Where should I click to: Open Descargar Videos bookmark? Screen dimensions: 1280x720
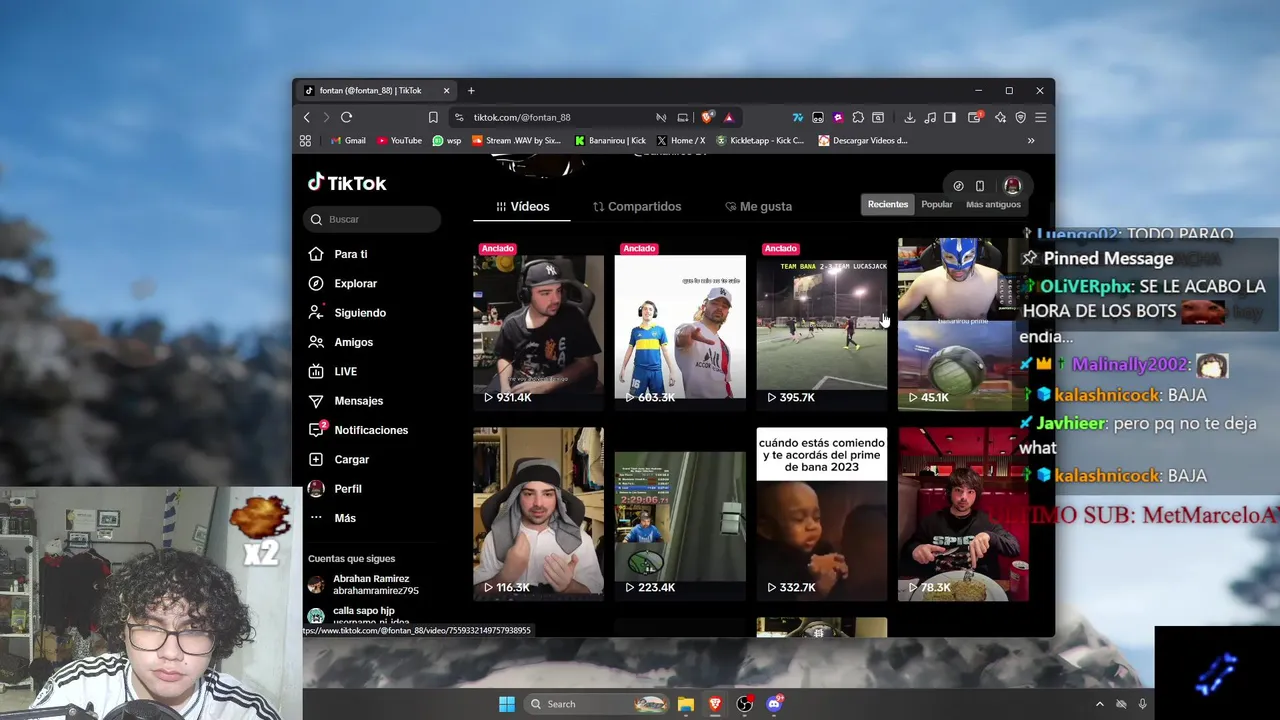click(863, 141)
